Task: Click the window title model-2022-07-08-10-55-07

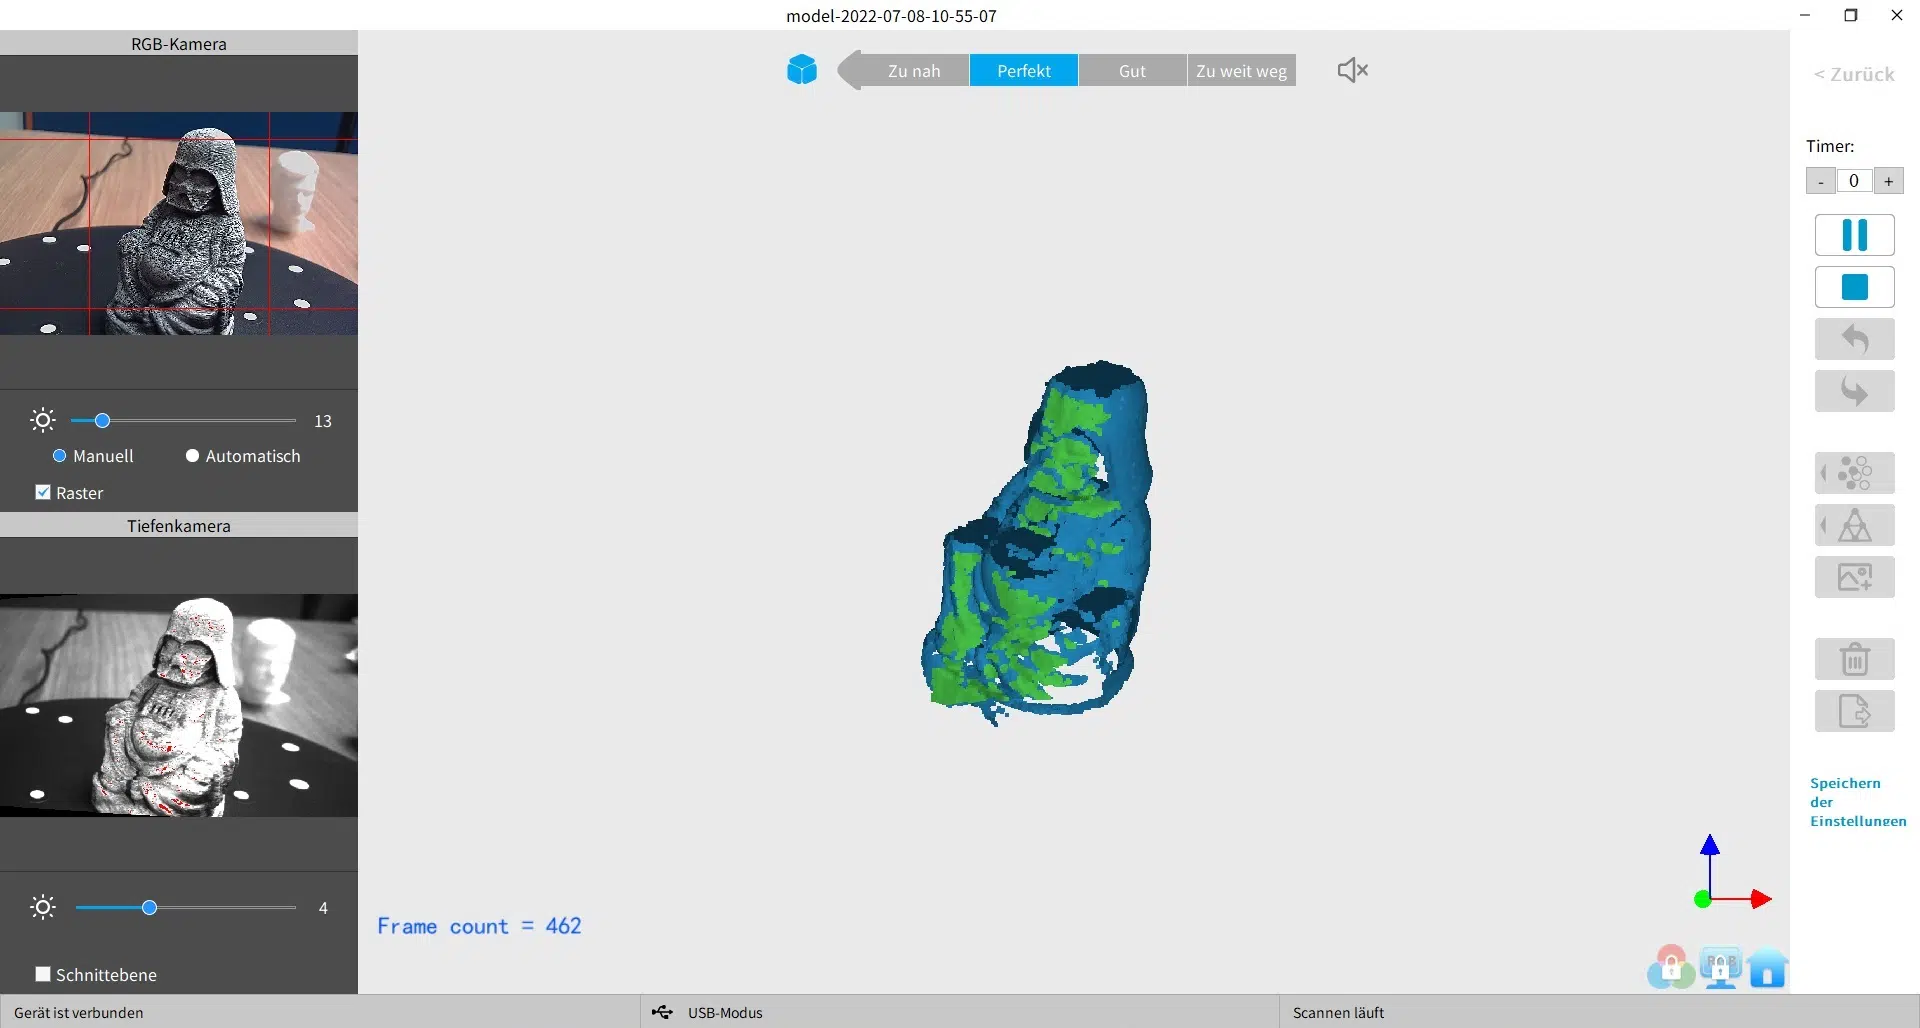Action: 891,16
